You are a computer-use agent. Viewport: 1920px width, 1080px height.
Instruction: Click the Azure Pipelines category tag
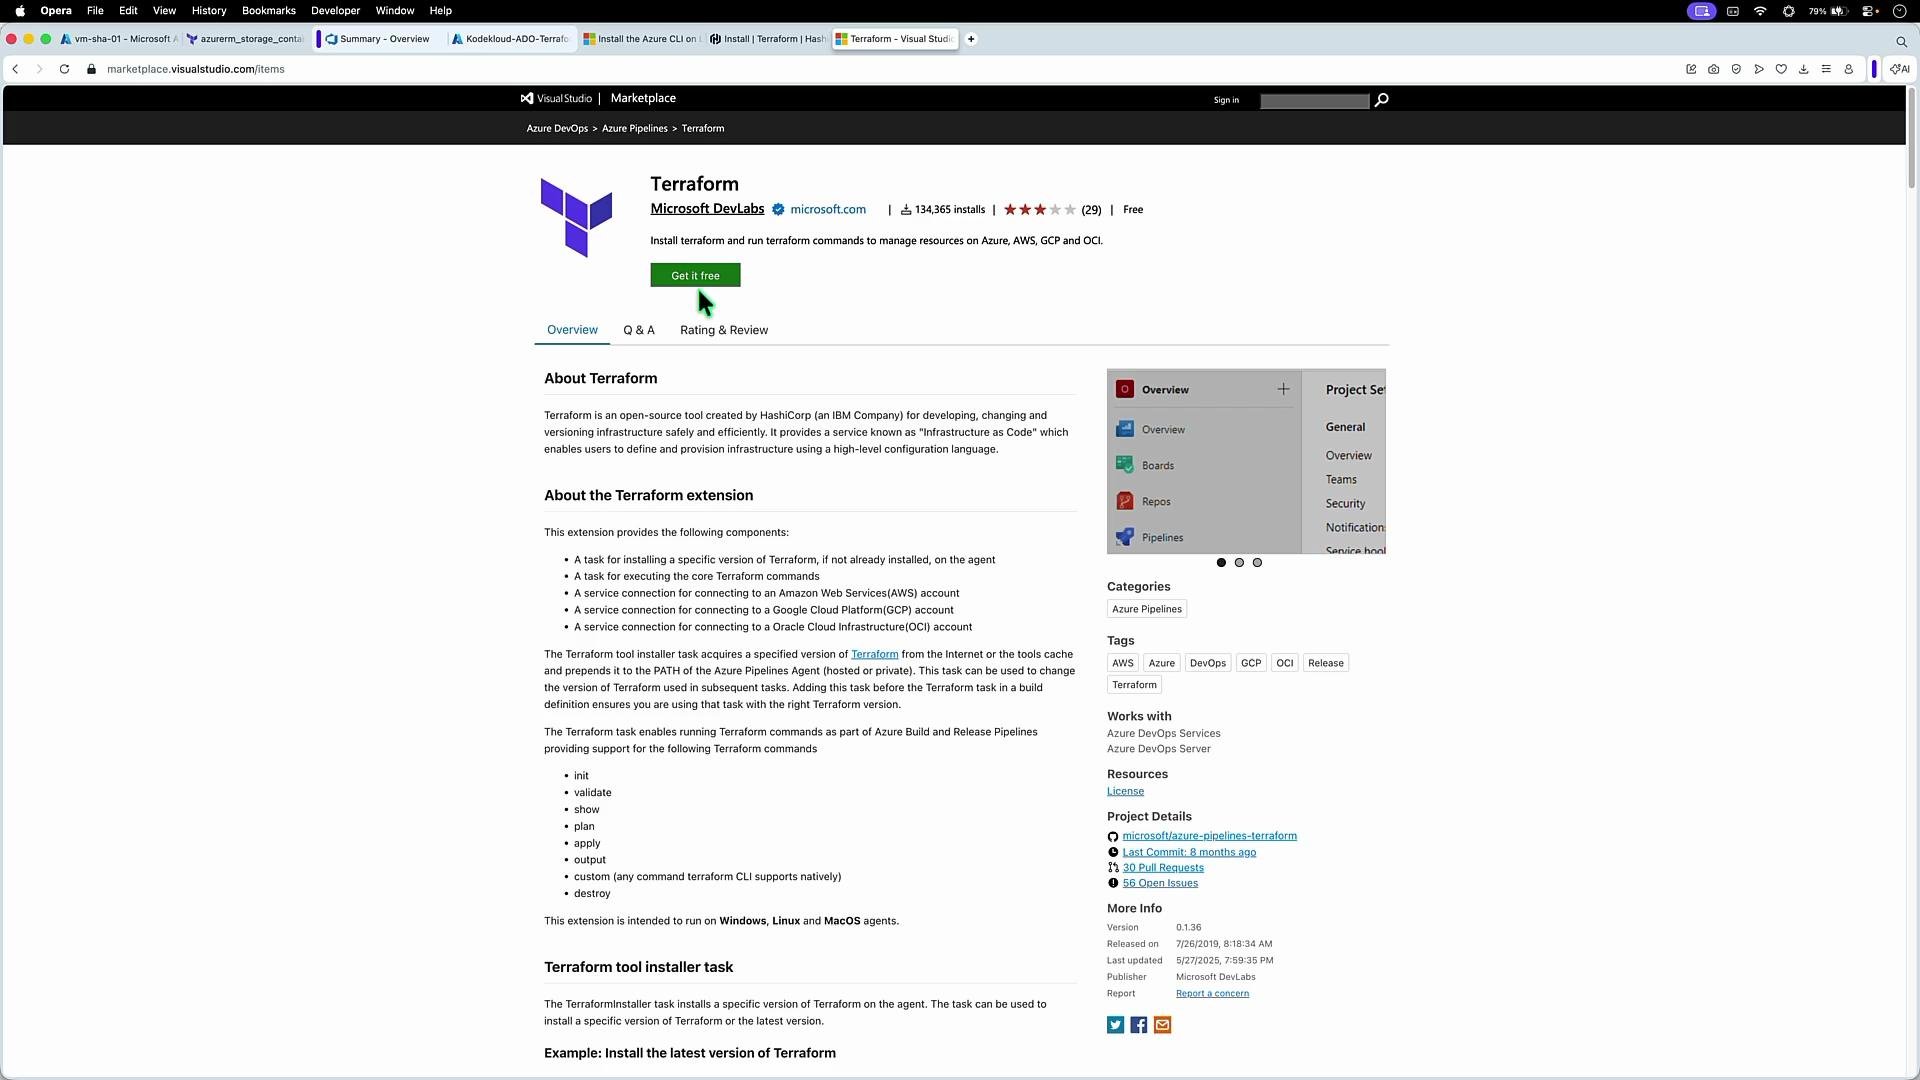pos(1147,609)
